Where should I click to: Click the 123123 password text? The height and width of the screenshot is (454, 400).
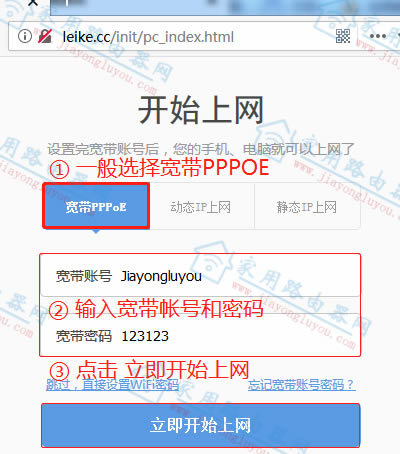pos(145,336)
